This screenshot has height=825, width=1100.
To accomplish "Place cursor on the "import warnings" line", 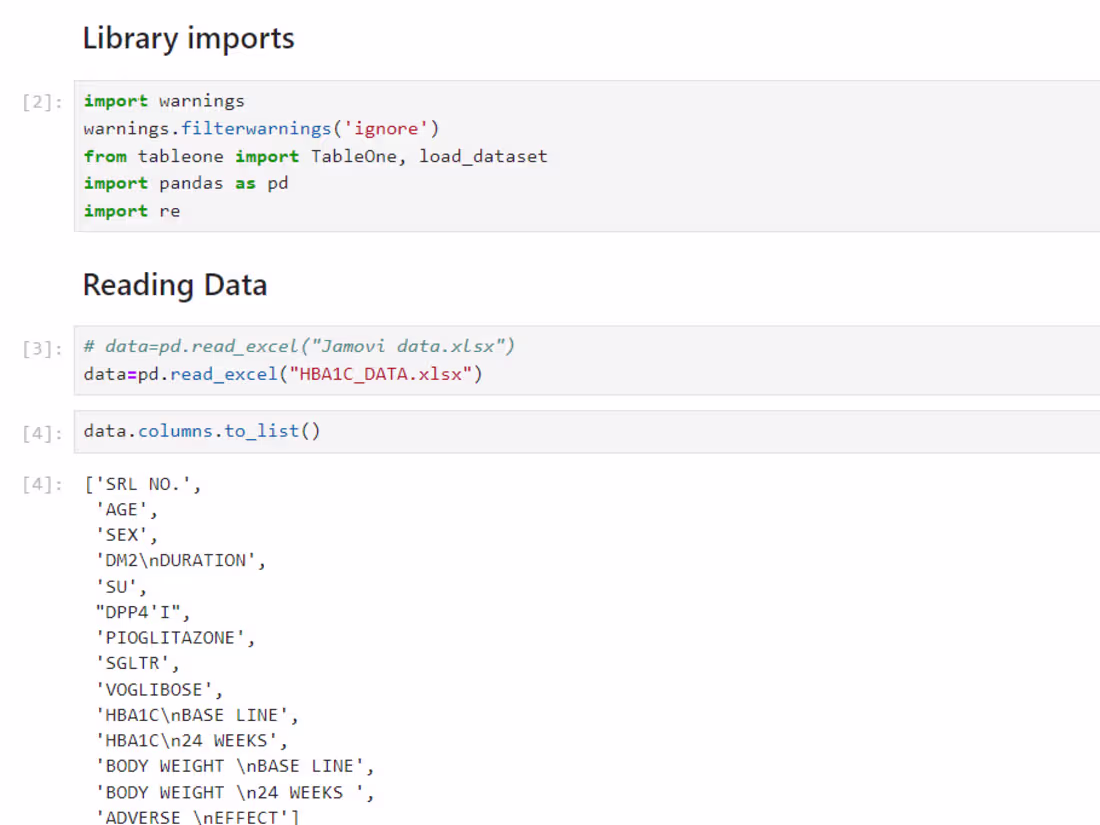I will [x=164, y=101].
